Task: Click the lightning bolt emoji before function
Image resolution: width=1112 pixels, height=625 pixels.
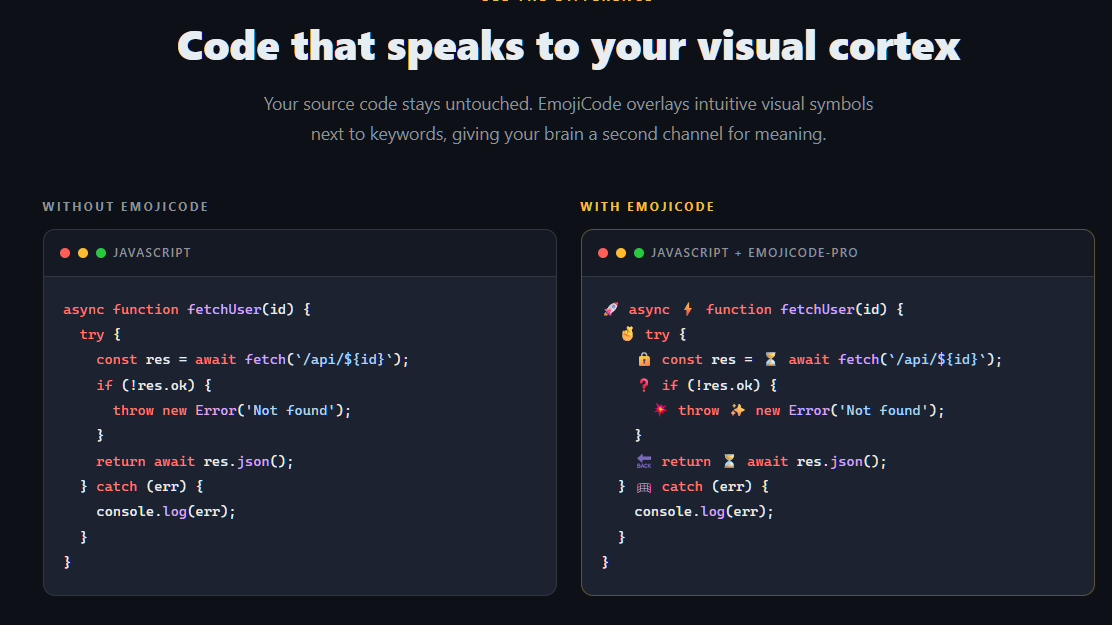Action: (x=688, y=310)
